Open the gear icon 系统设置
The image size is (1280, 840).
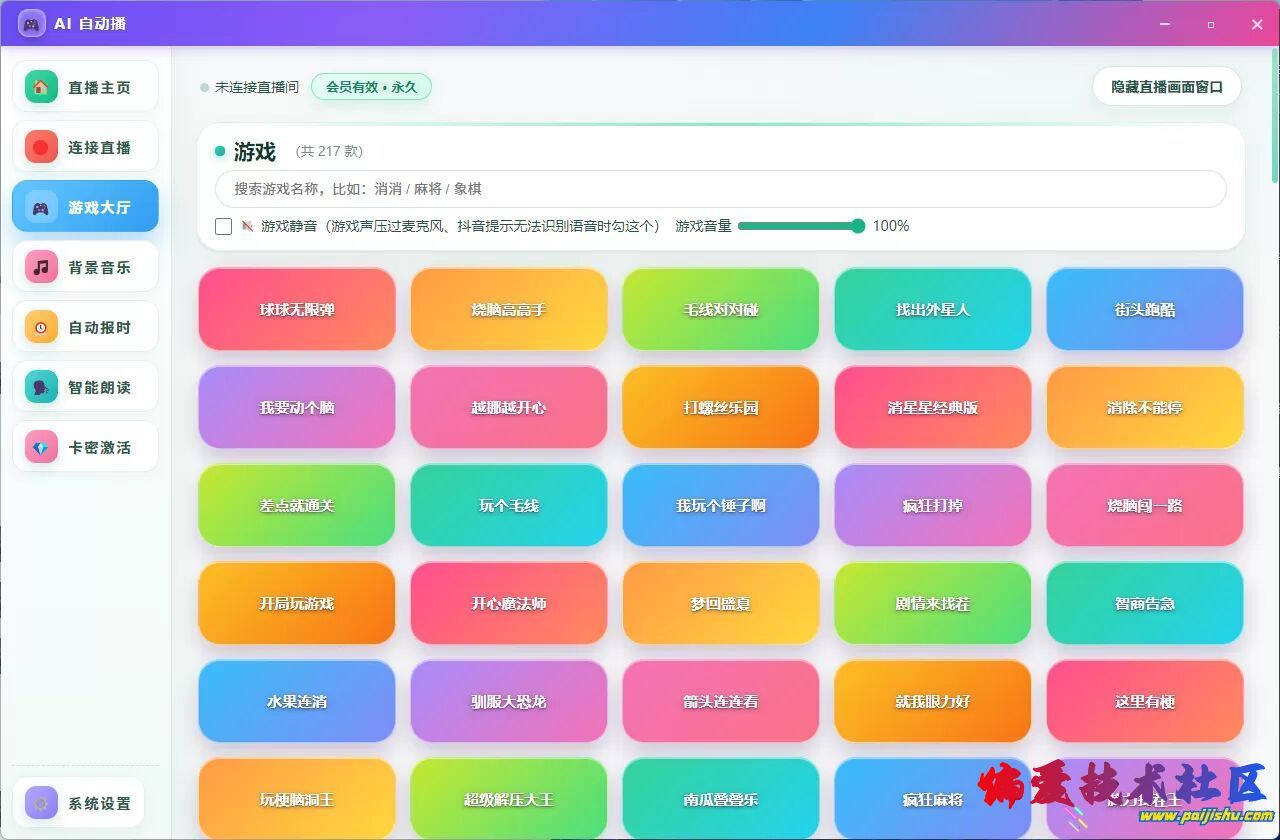[41, 803]
